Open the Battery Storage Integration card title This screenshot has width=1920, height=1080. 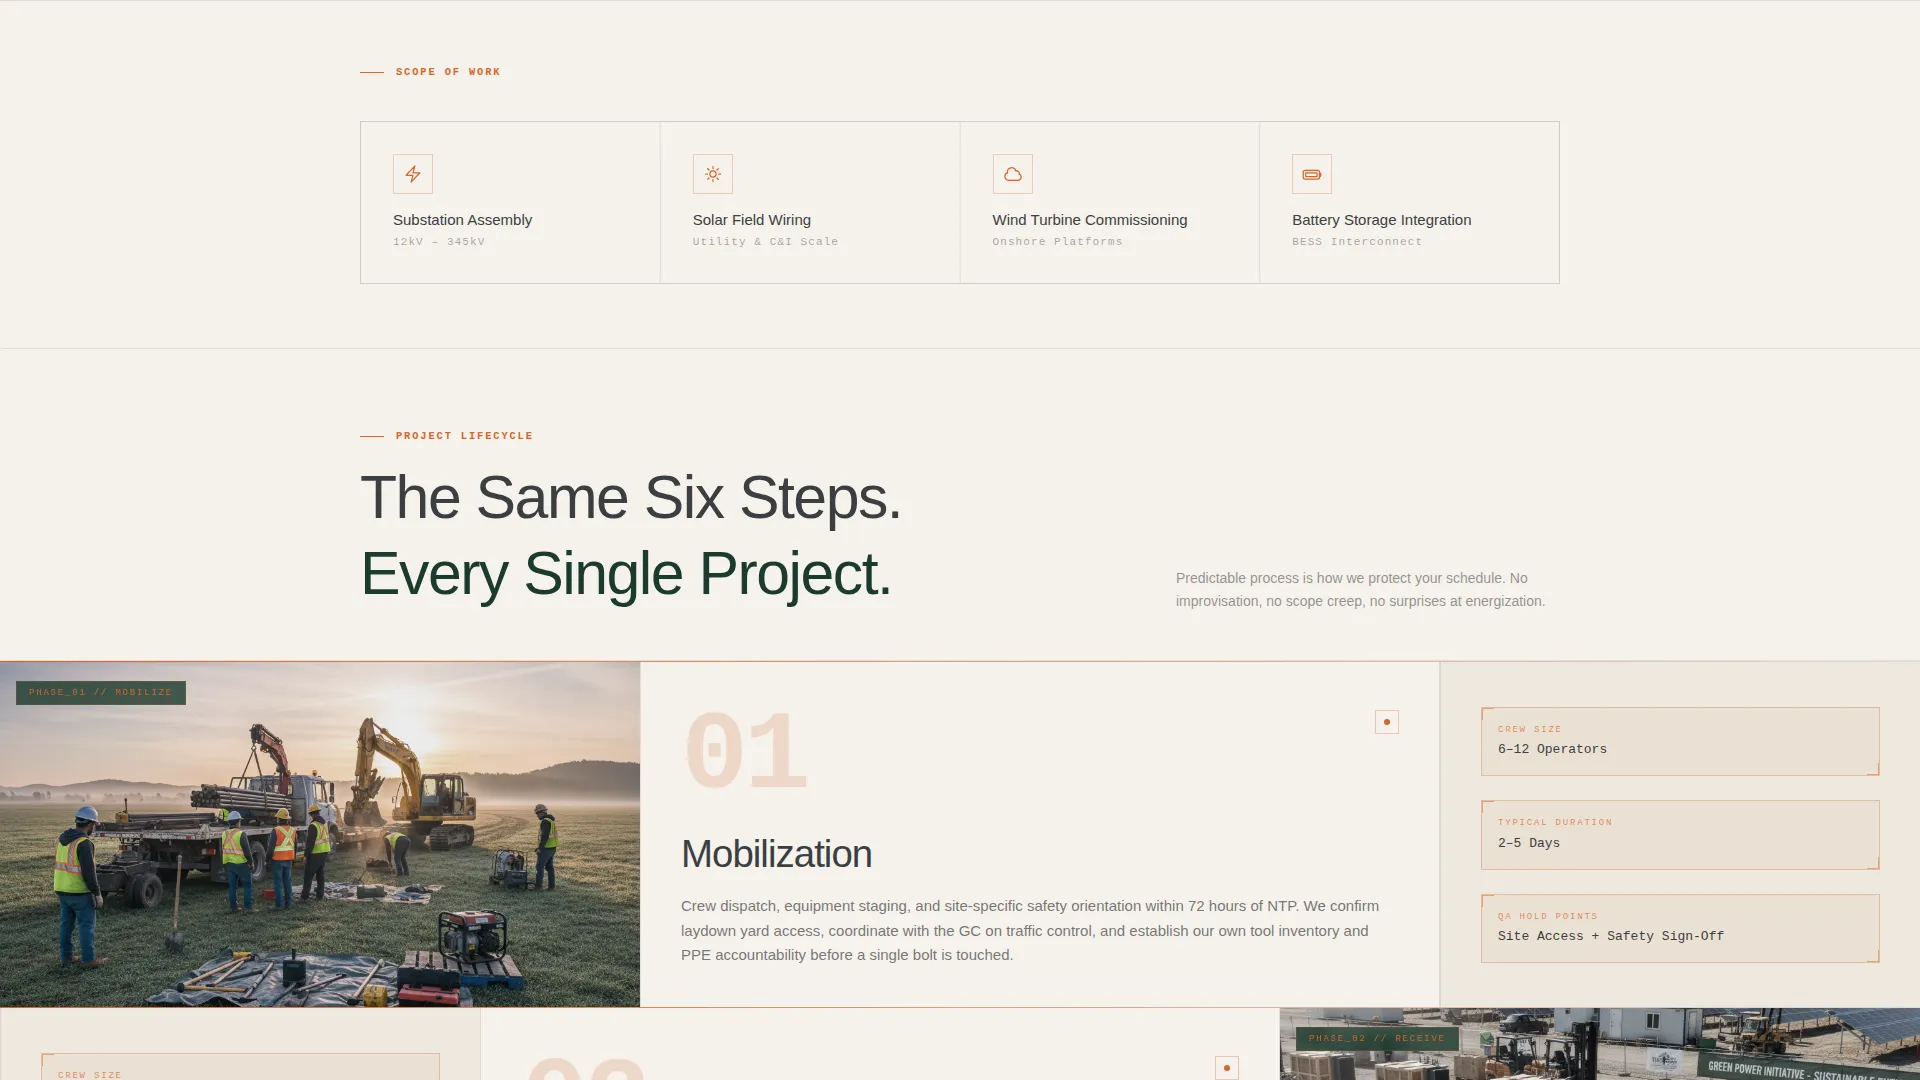(x=1381, y=220)
